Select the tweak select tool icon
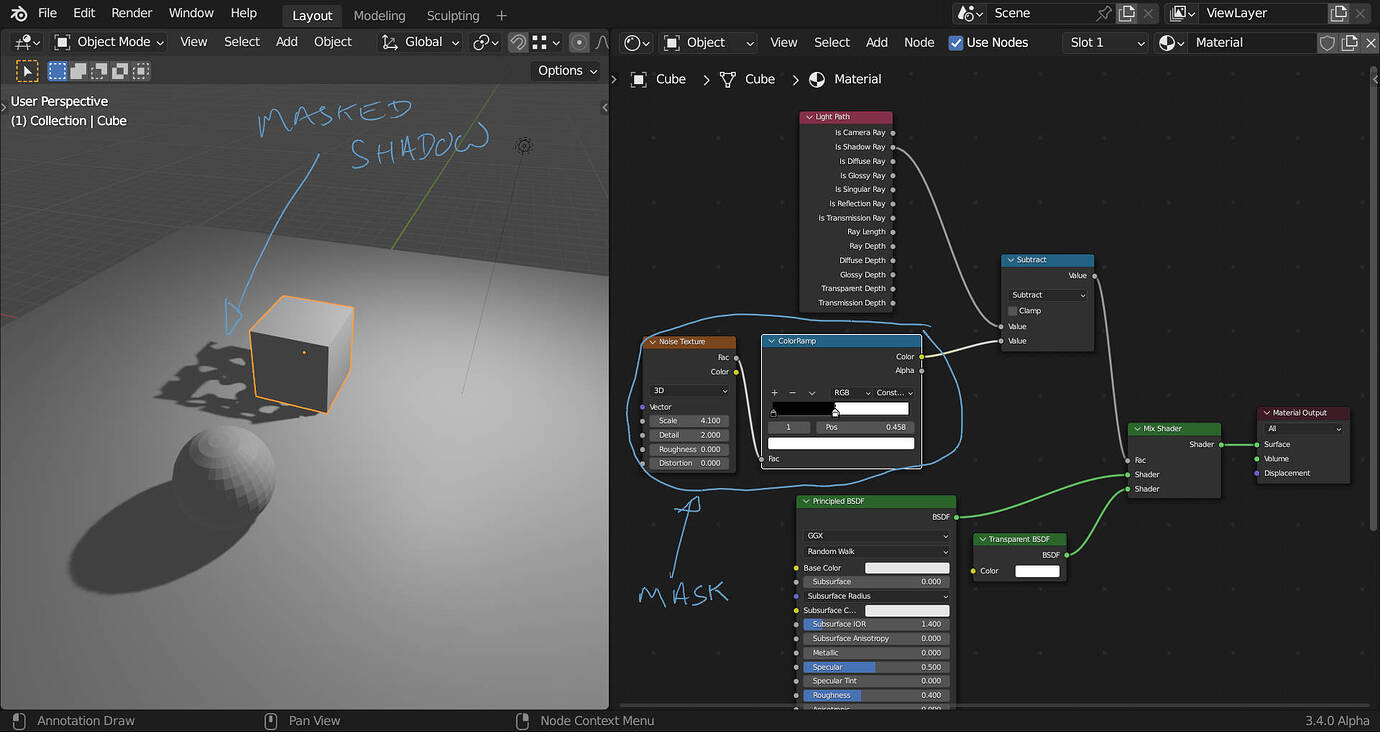The height and width of the screenshot is (732, 1380). coord(27,71)
